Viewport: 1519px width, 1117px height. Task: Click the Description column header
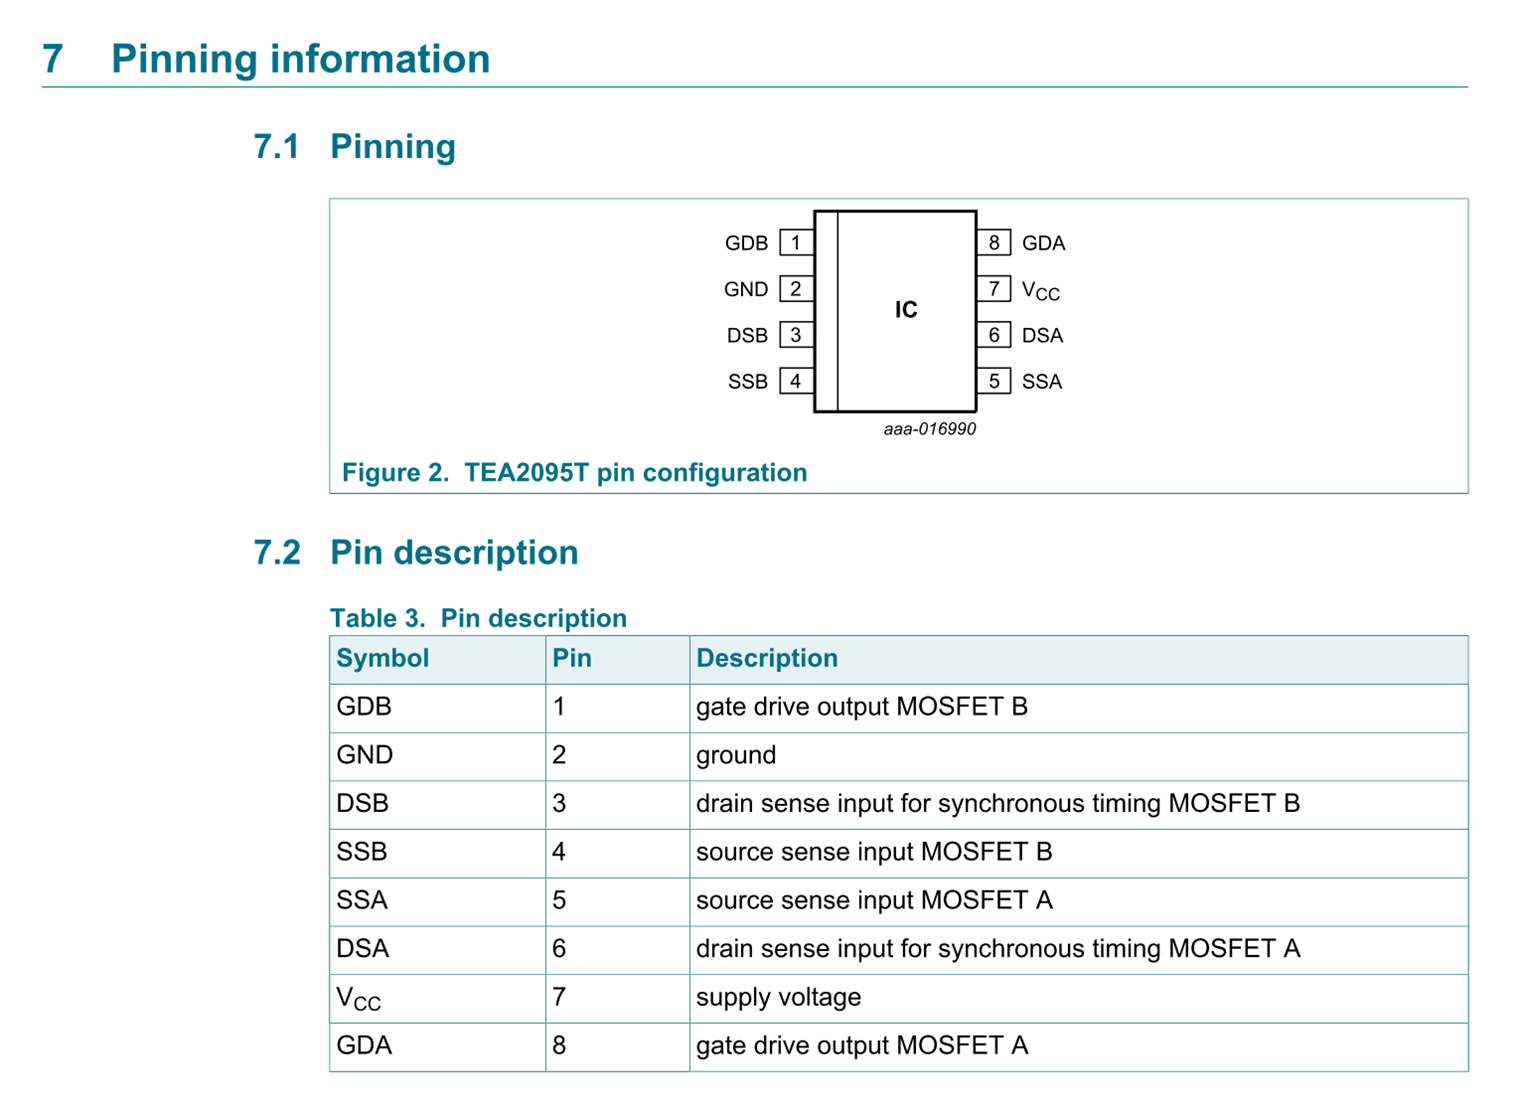(x=766, y=658)
